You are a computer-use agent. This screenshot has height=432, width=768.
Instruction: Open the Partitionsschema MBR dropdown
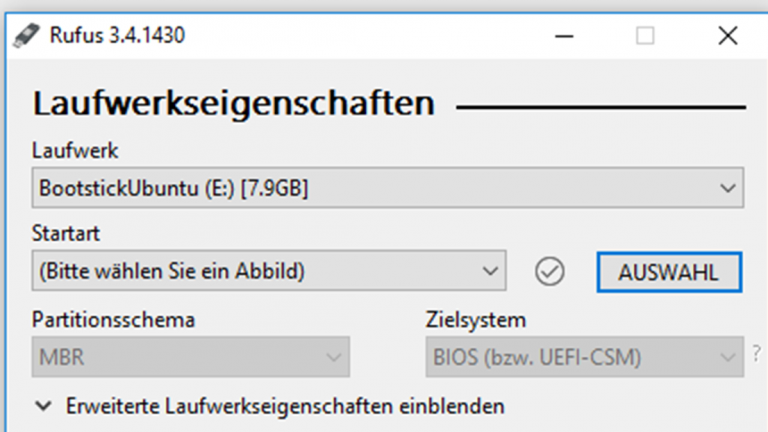click(190, 356)
